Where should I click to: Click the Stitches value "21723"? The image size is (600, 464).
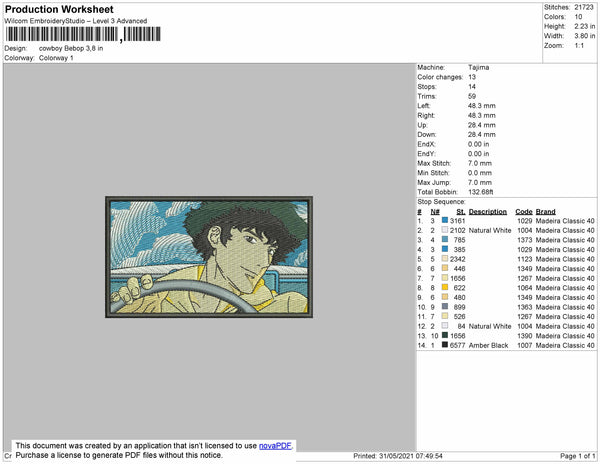(x=584, y=7)
